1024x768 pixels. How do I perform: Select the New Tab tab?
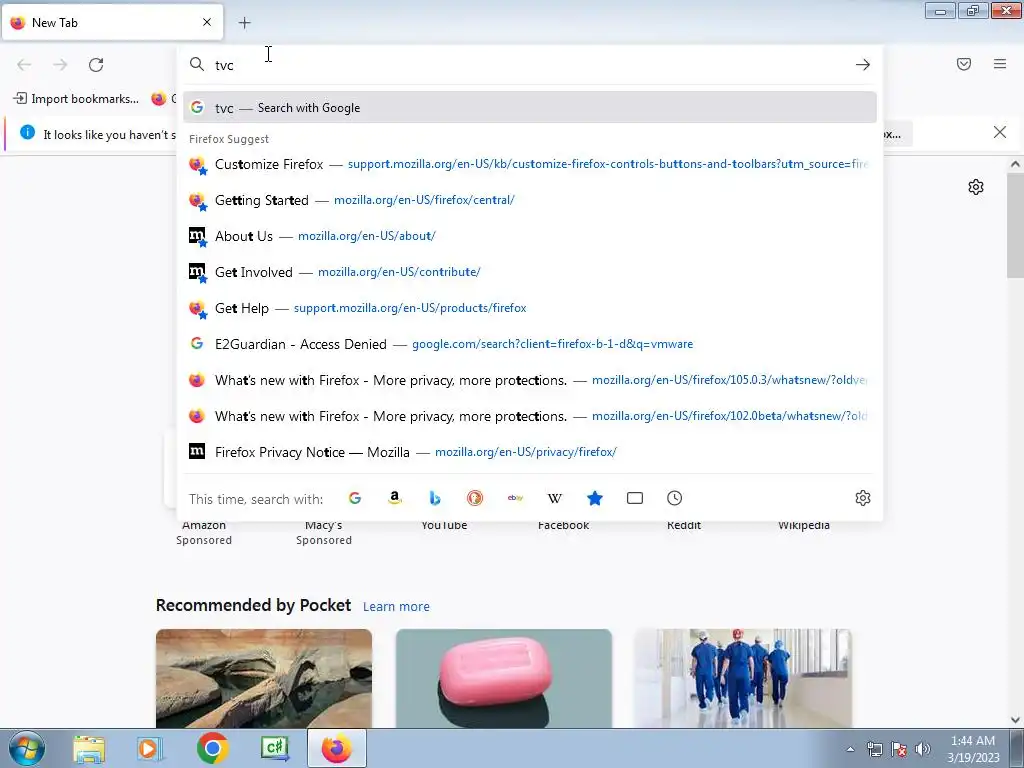point(112,23)
